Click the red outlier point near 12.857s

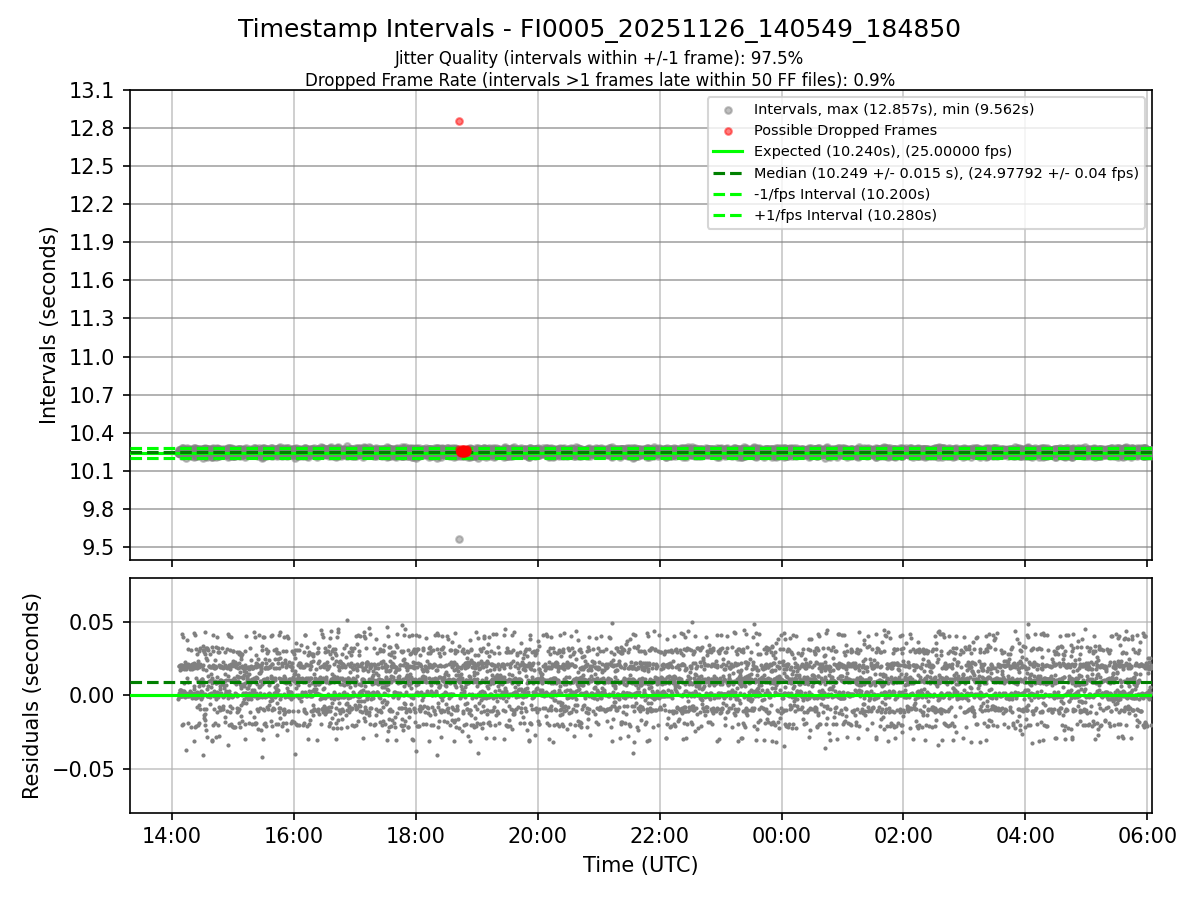[459, 121]
